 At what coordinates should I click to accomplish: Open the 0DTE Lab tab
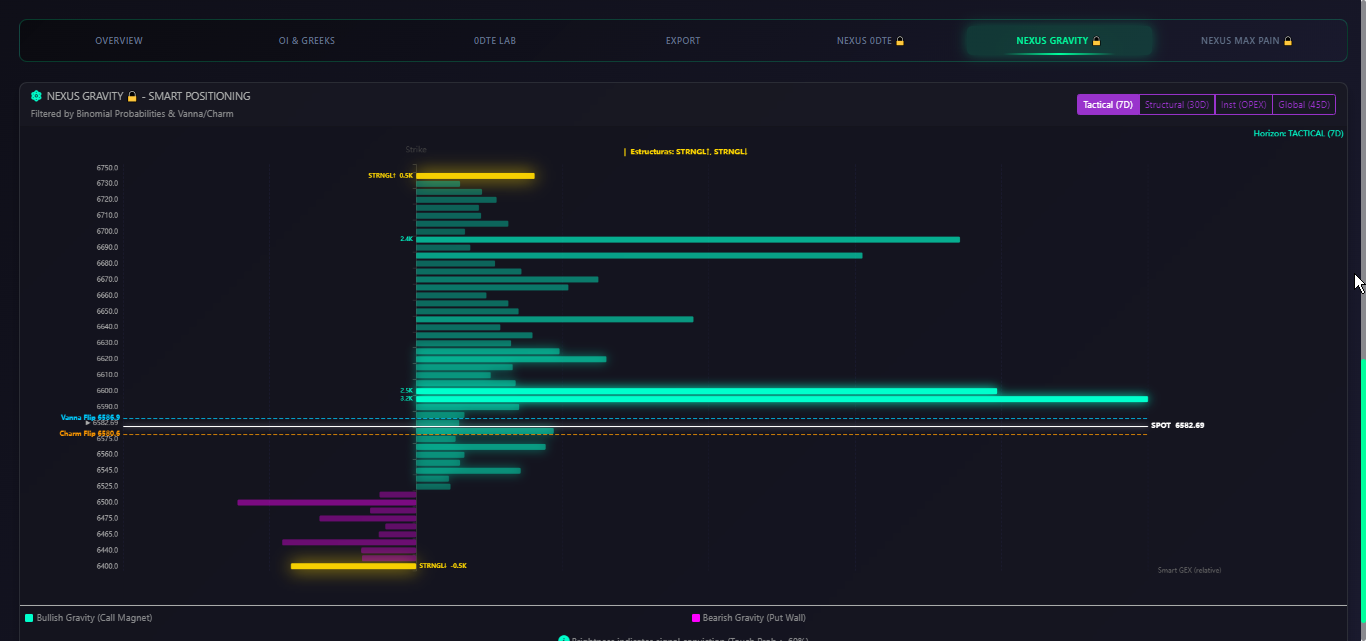coord(495,41)
